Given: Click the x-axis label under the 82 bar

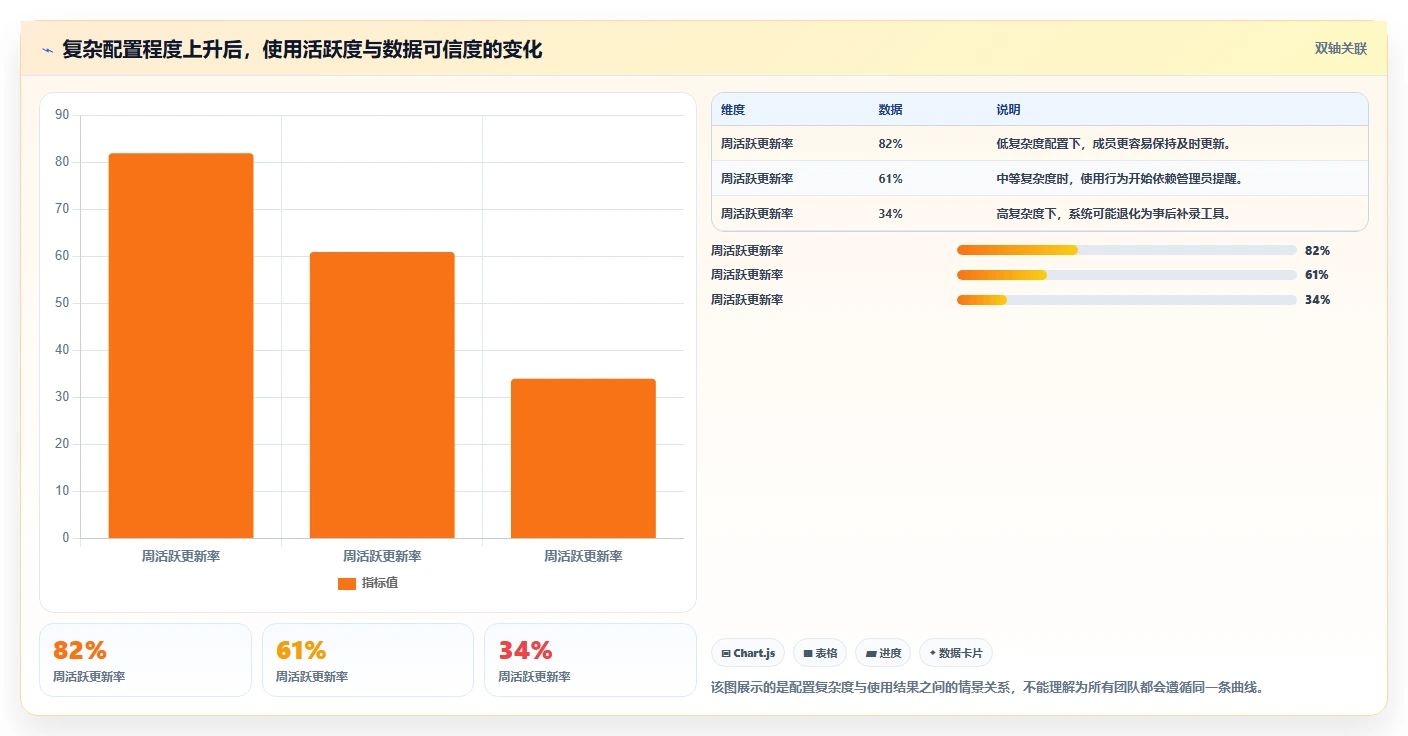Looking at the screenshot, I should click(x=181, y=556).
